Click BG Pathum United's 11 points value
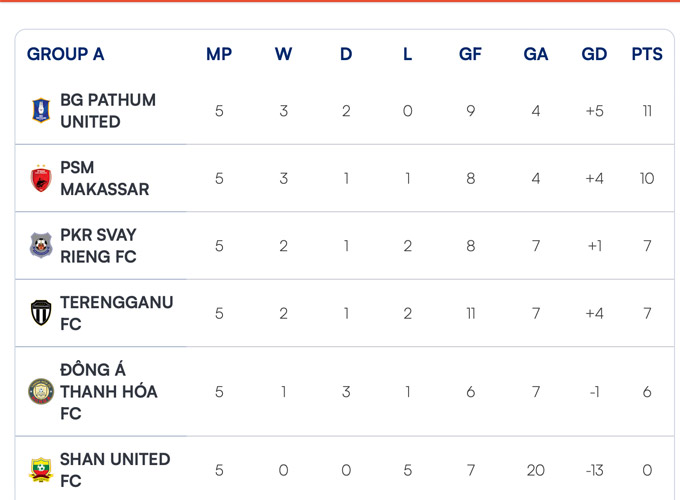Viewport: 680px width, 500px height. point(647,111)
